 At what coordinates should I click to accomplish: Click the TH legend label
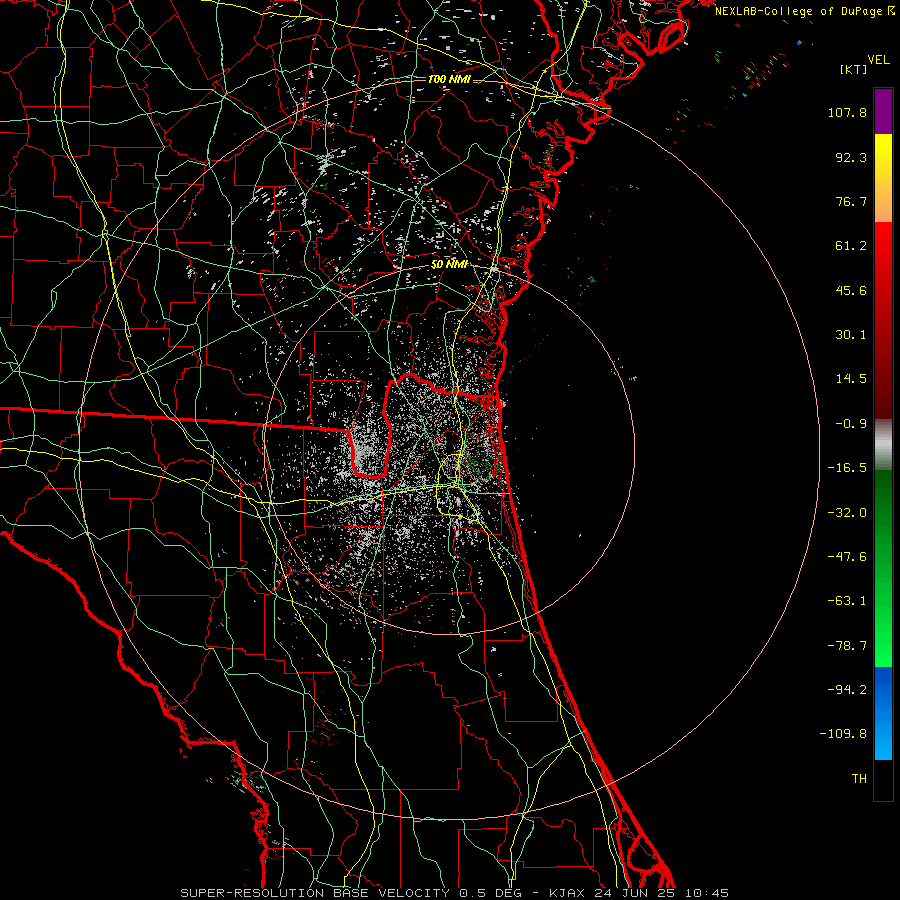click(x=859, y=778)
